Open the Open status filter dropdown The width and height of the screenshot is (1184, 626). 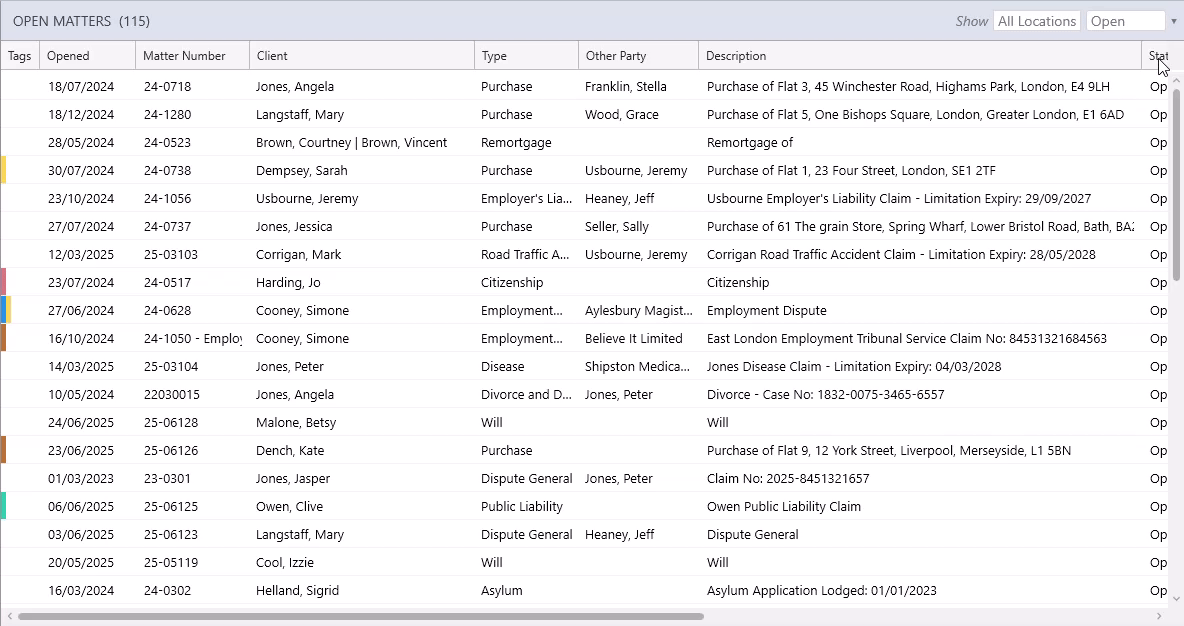tap(1127, 21)
